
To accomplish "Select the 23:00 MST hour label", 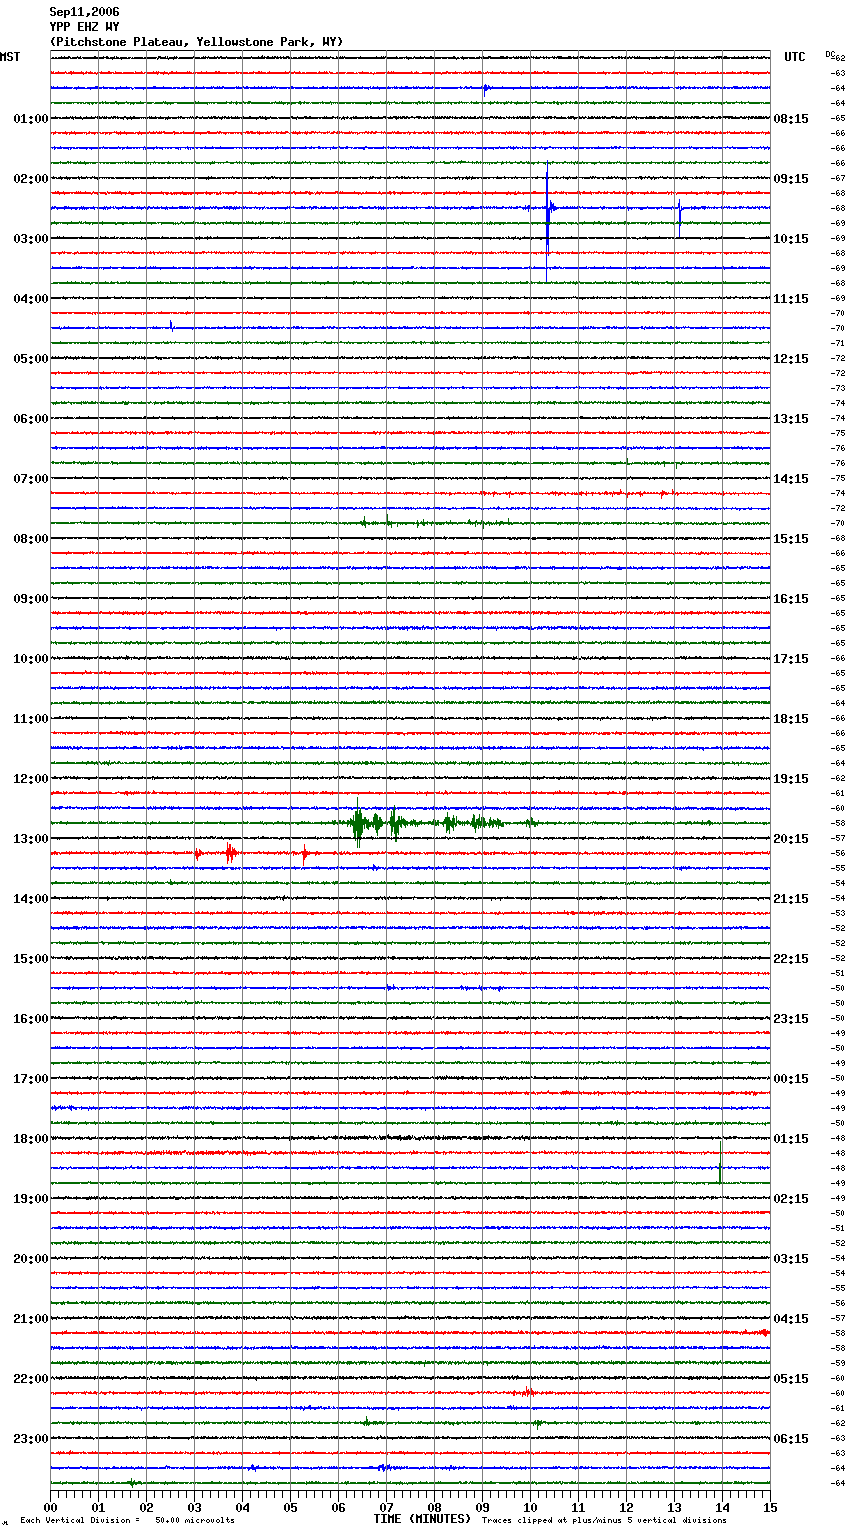I will pos(31,1439).
